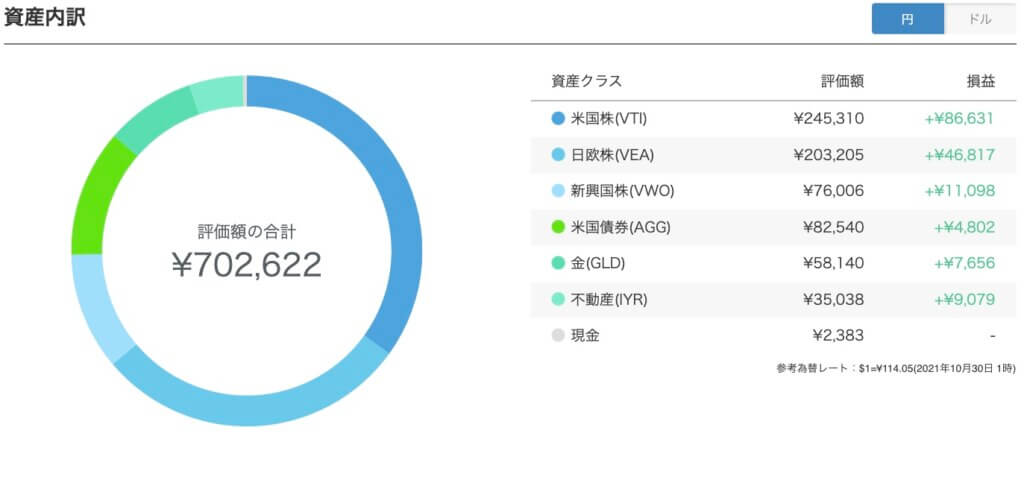The width and height of the screenshot is (1024, 489).
Task: Click the teal dot beside 金(GLD)
Action: pos(559,263)
